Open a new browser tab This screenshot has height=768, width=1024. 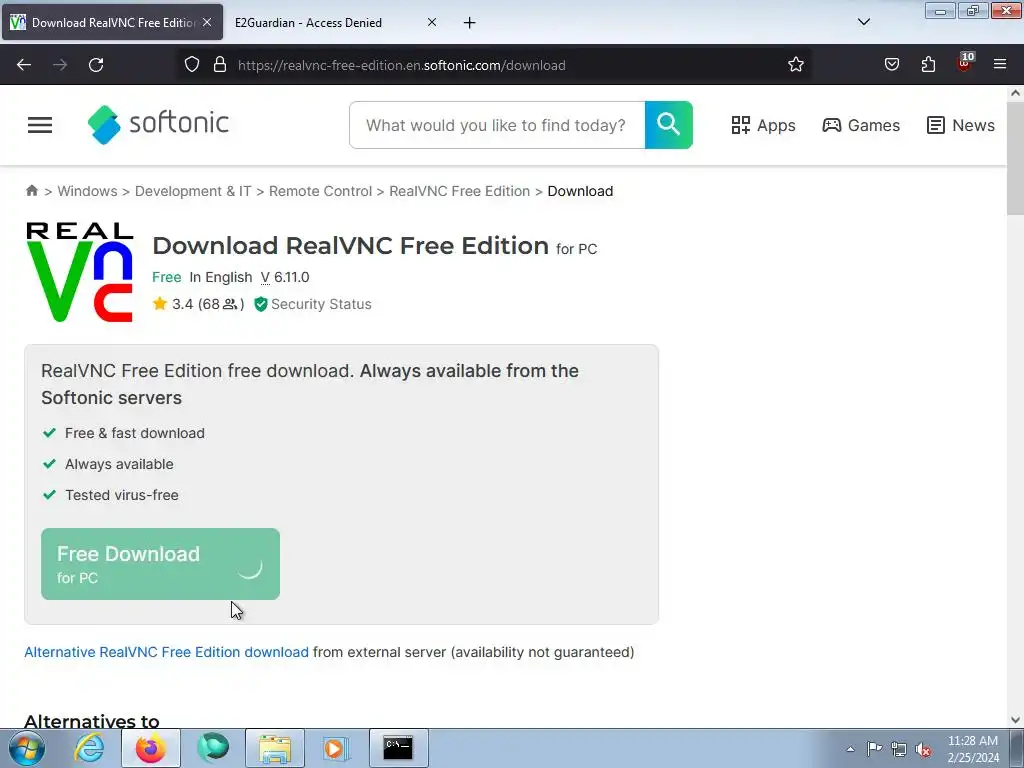470,23
